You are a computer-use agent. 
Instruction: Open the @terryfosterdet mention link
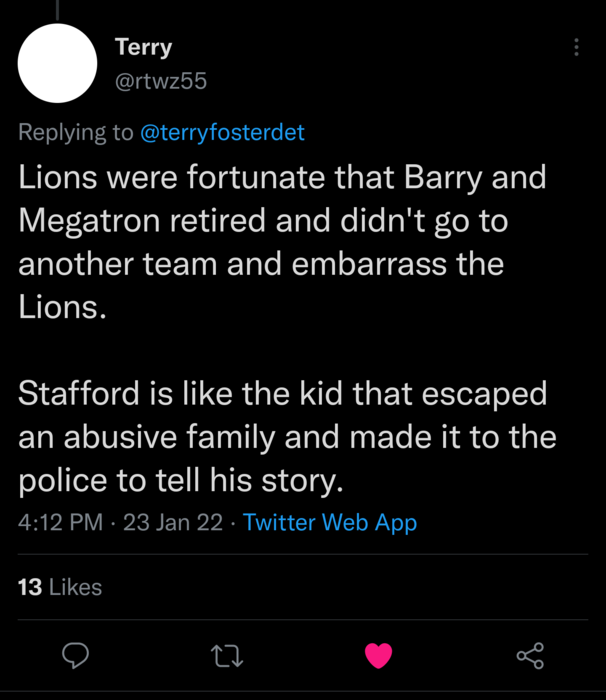click(223, 133)
